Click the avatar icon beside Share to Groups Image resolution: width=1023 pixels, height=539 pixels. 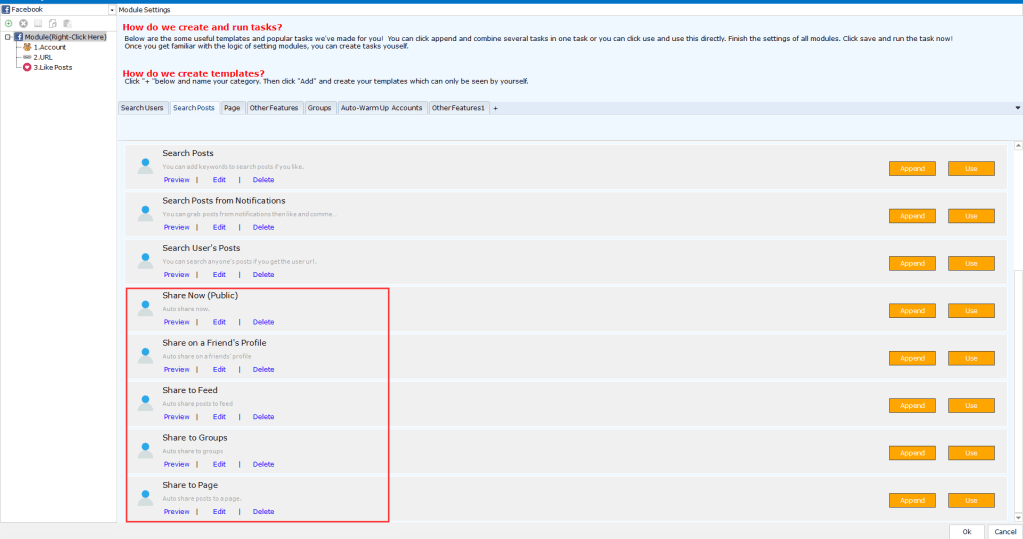pos(146,448)
